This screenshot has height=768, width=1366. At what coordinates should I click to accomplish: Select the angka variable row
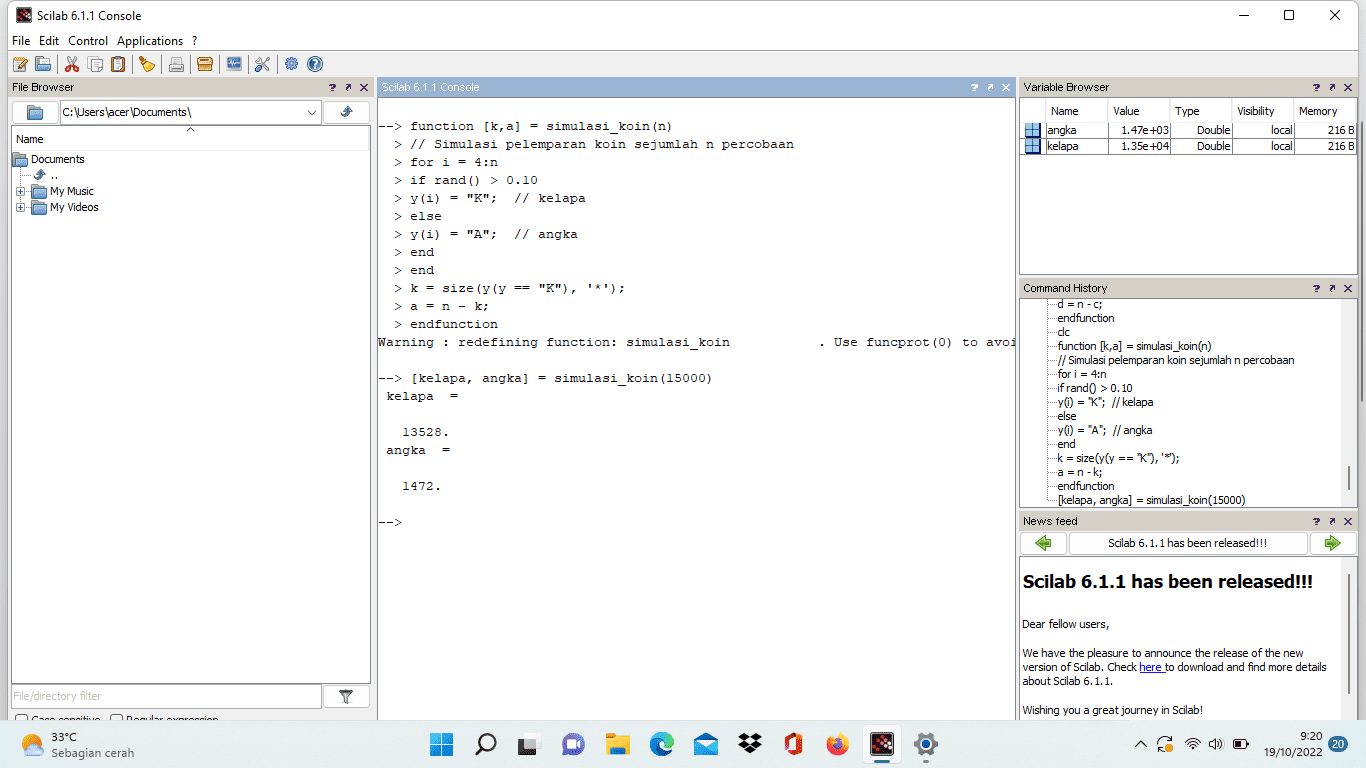click(x=1189, y=130)
